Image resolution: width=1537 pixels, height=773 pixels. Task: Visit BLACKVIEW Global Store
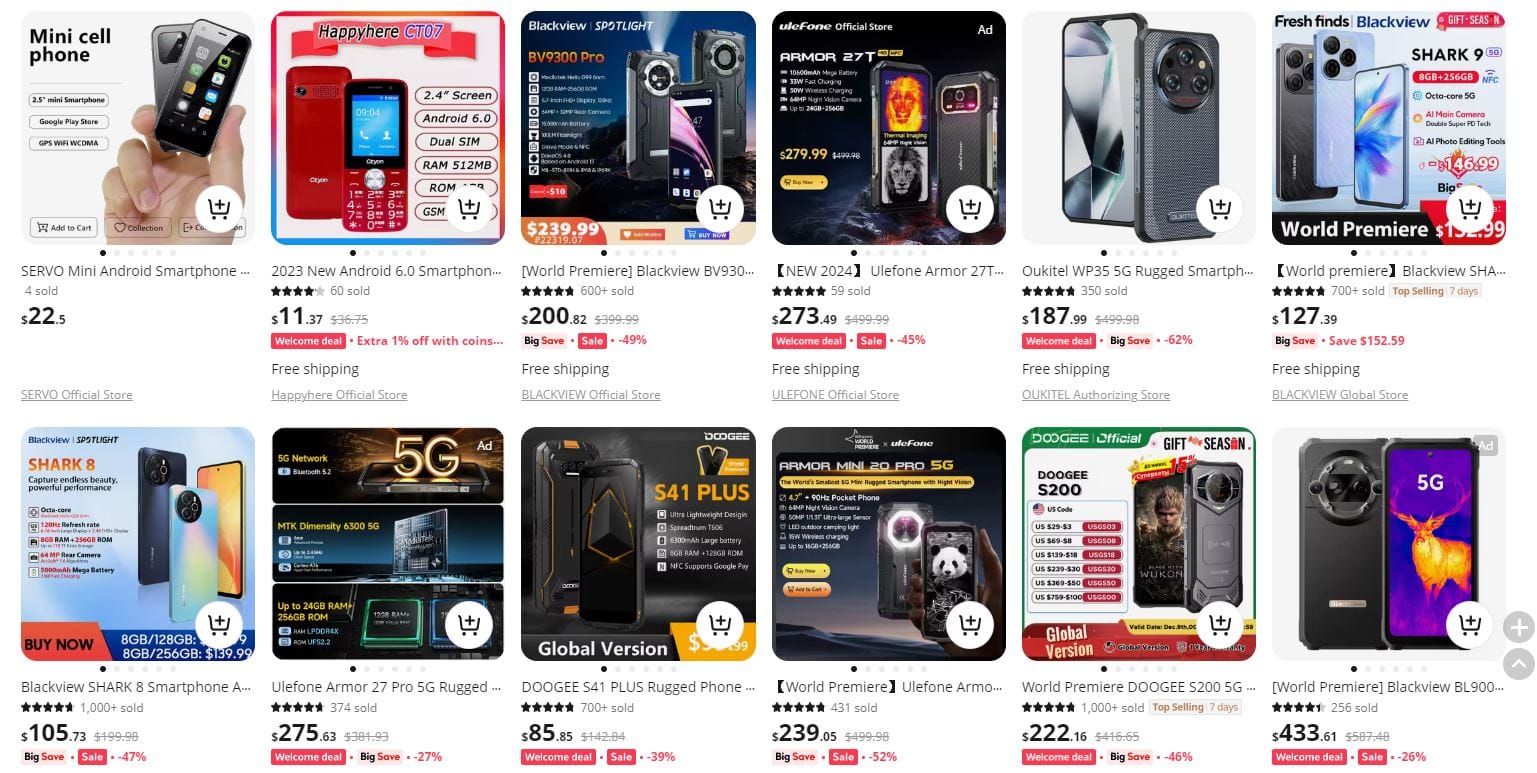point(1340,395)
